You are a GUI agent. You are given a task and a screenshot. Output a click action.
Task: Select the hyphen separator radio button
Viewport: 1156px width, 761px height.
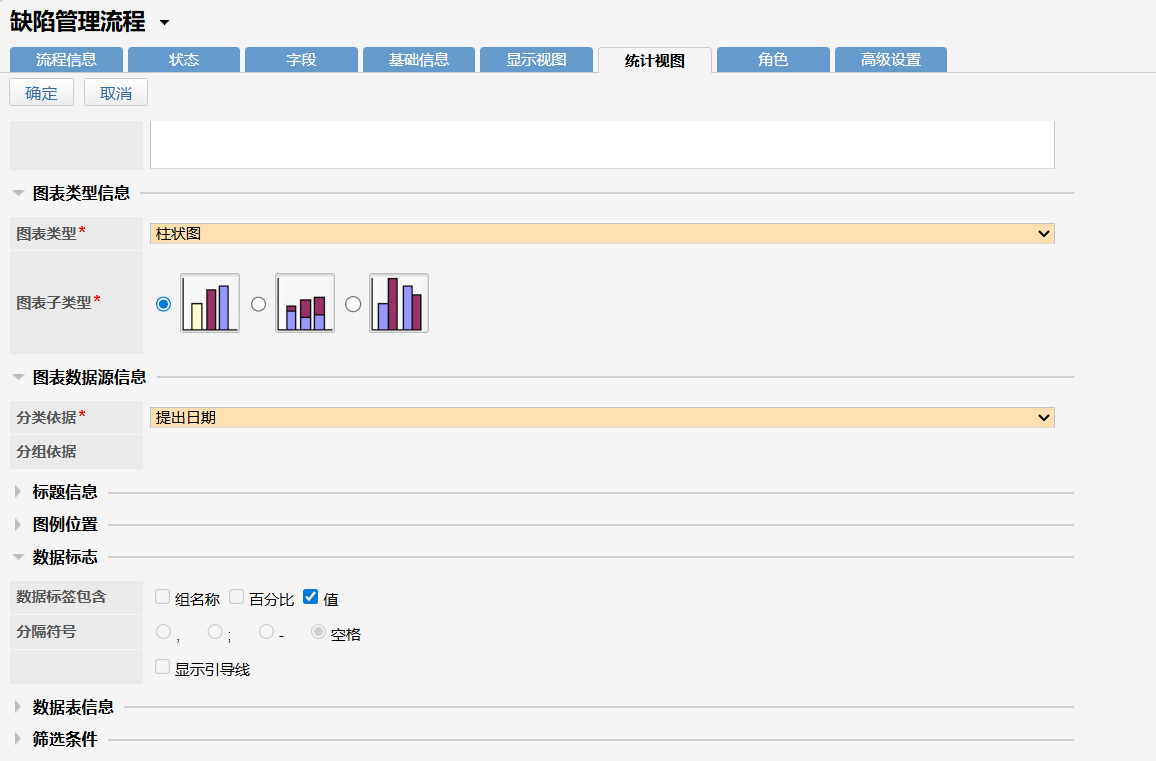point(266,632)
